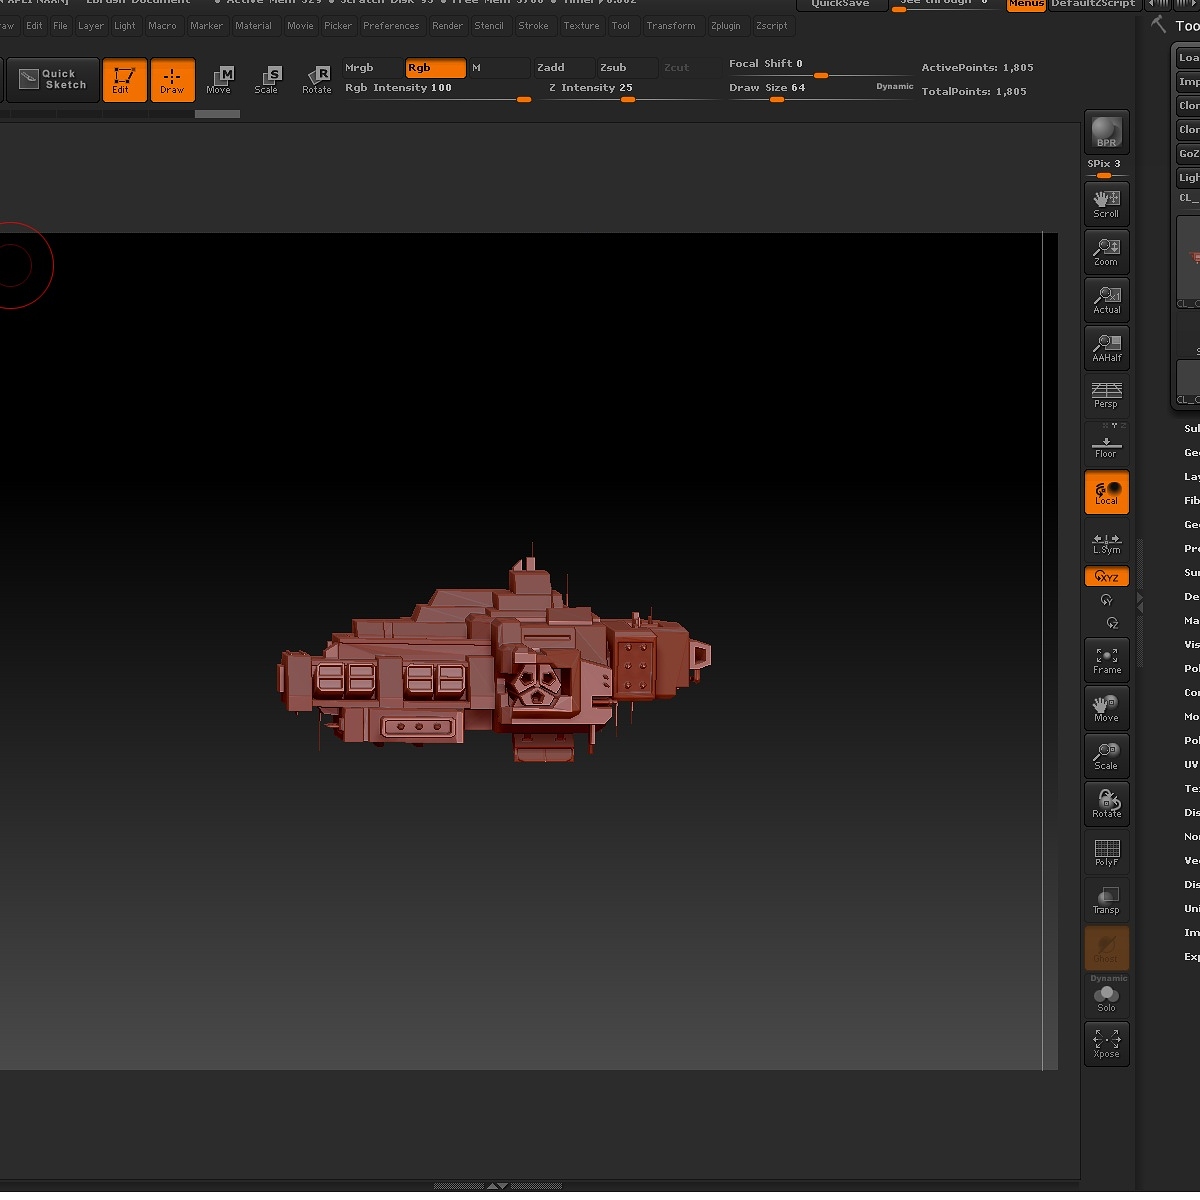Open the Zplugin menu

tap(726, 26)
